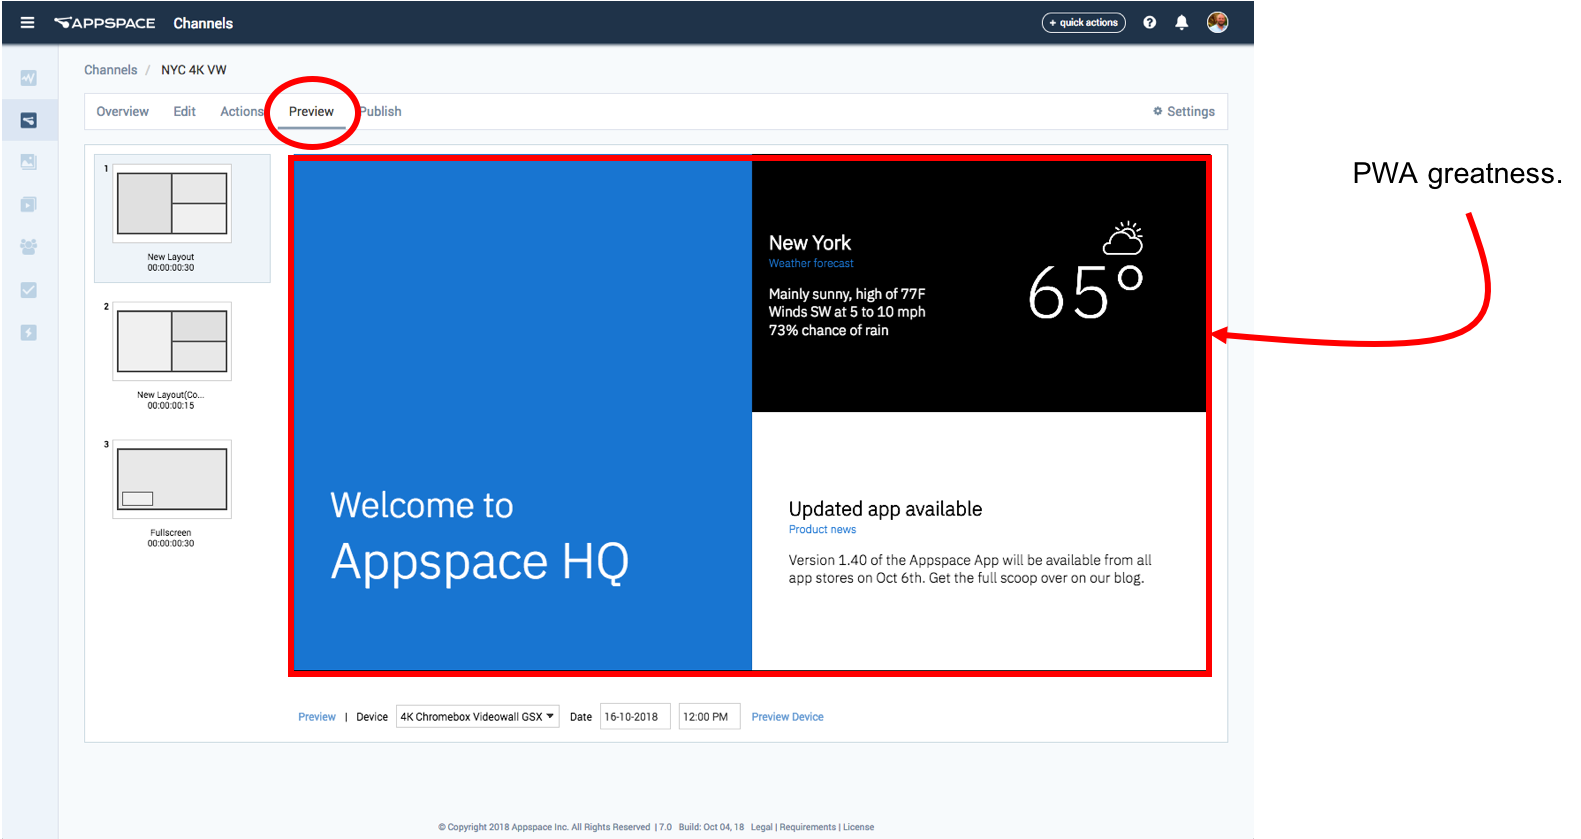Viewport: 1581px width, 839px height.
Task: Click the Updated app available headline
Action: pos(885,509)
